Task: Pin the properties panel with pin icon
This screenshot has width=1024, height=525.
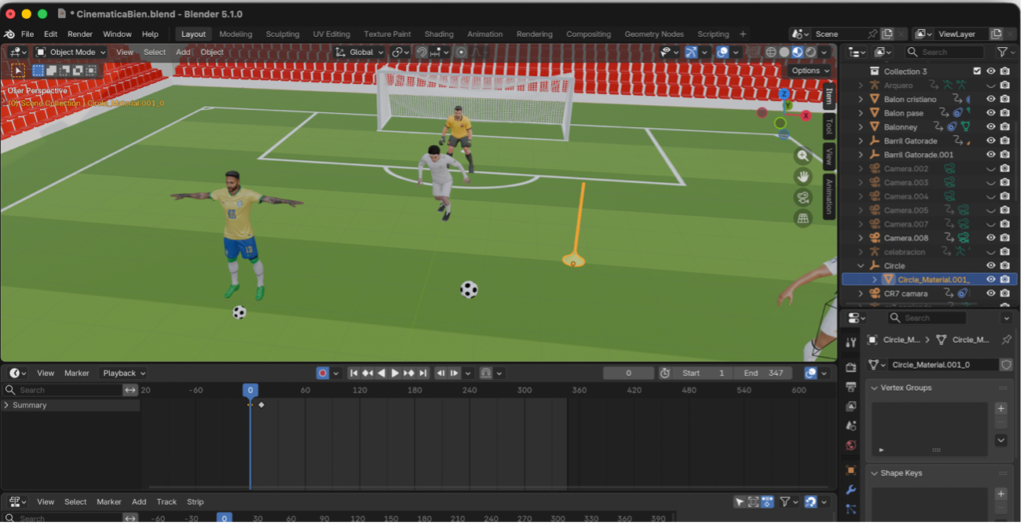Action: (1007, 341)
